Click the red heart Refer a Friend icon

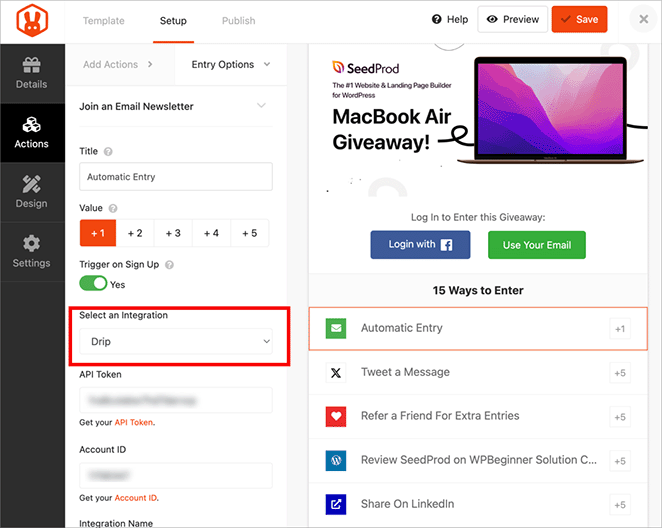click(336, 417)
